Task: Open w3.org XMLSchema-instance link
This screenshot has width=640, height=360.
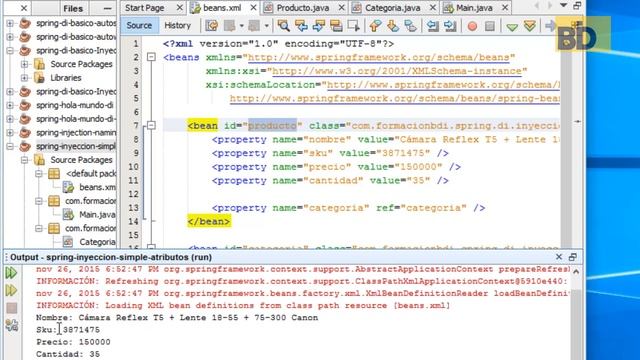Action: point(397,71)
